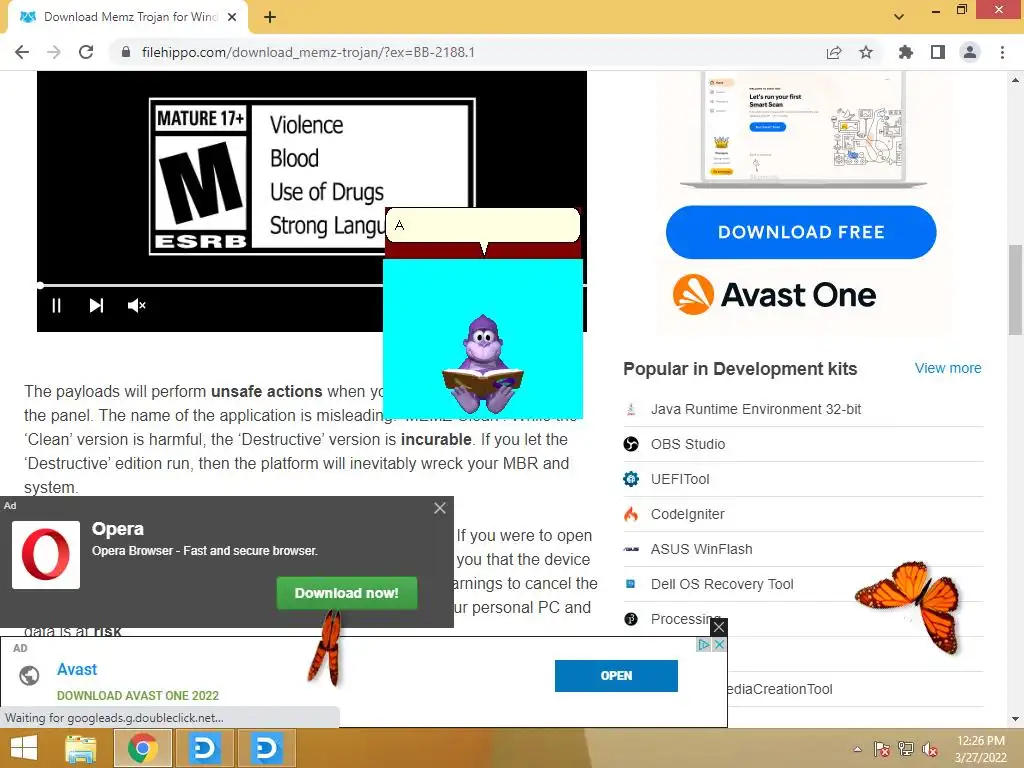Close the Opera ad popup
This screenshot has width=1024, height=768.
tap(440, 507)
